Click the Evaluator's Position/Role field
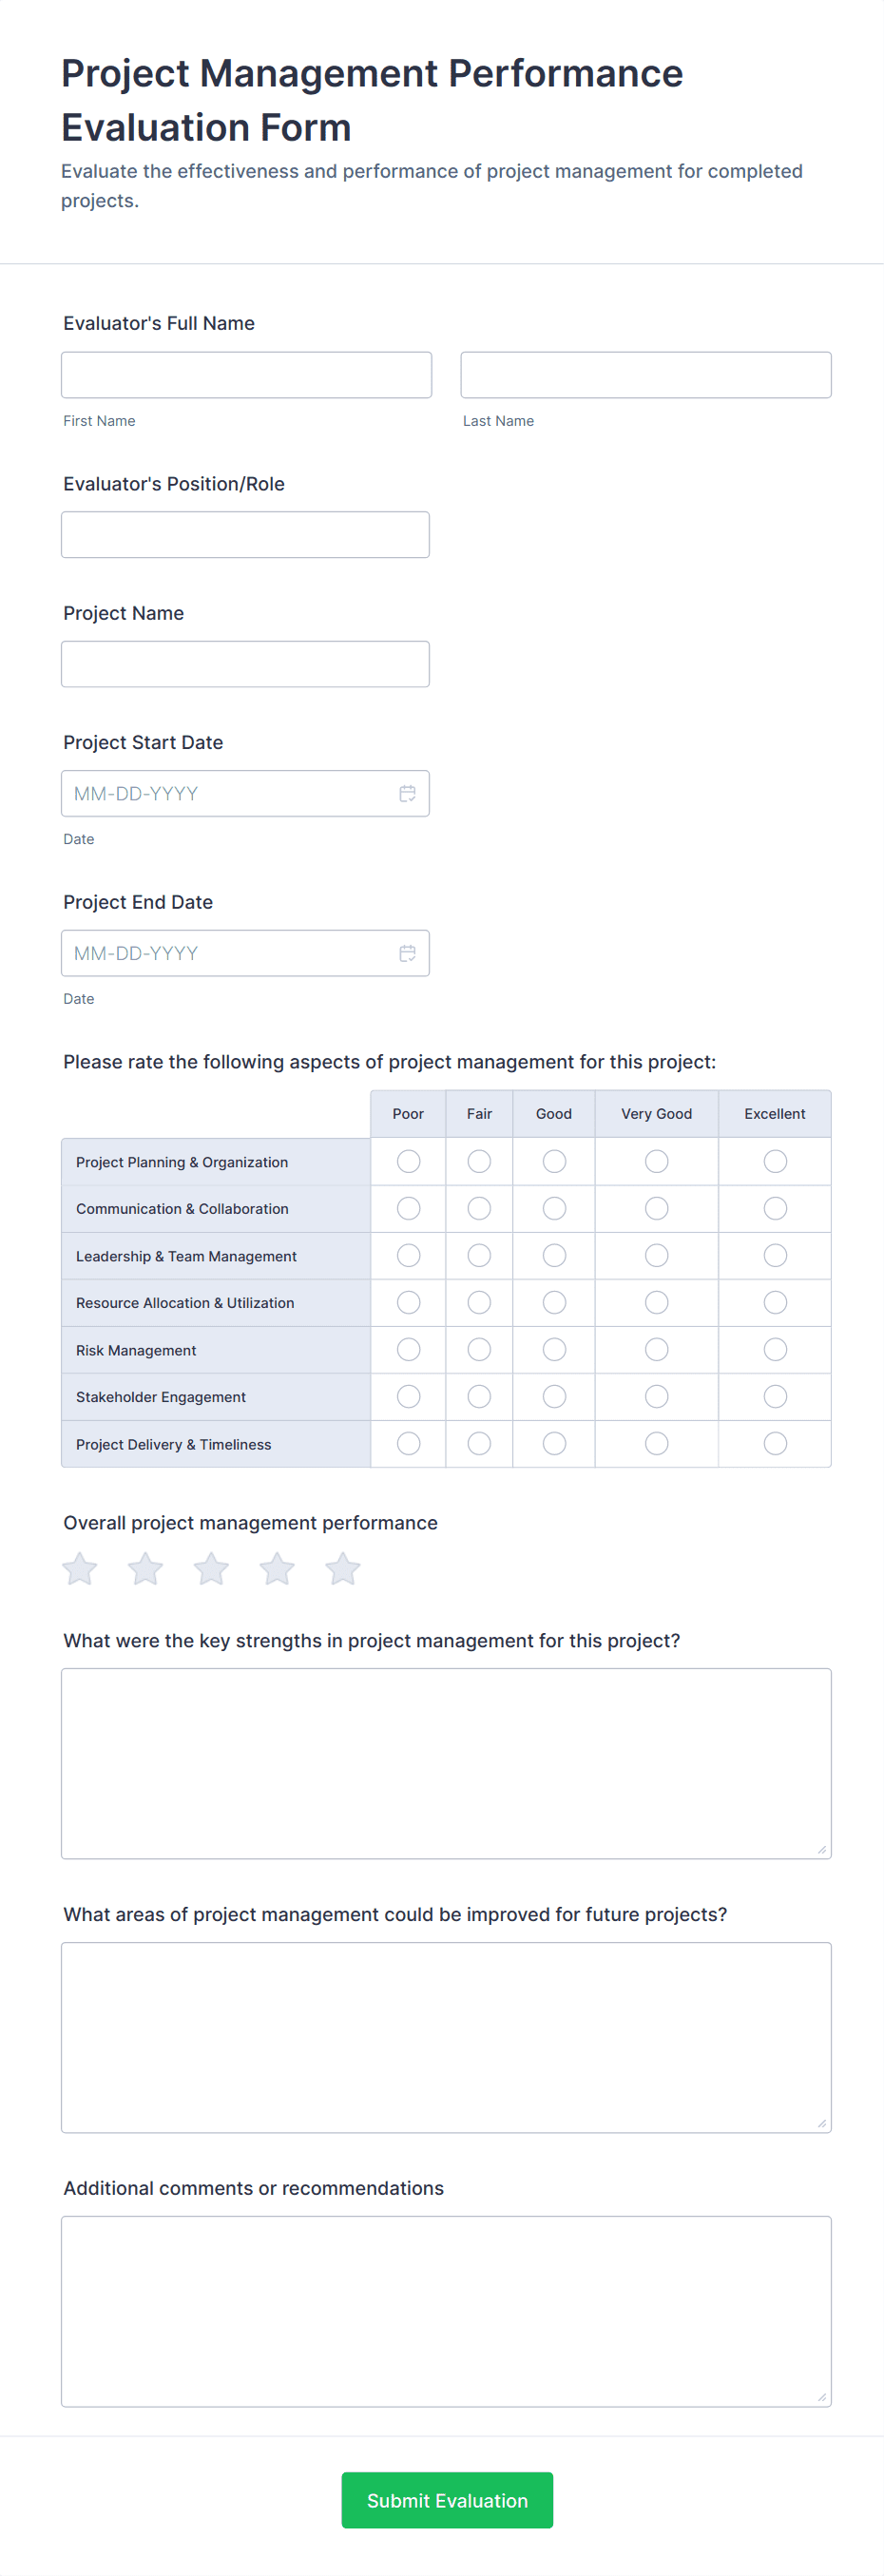Screen dimensions: 884x2576 [245, 535]
